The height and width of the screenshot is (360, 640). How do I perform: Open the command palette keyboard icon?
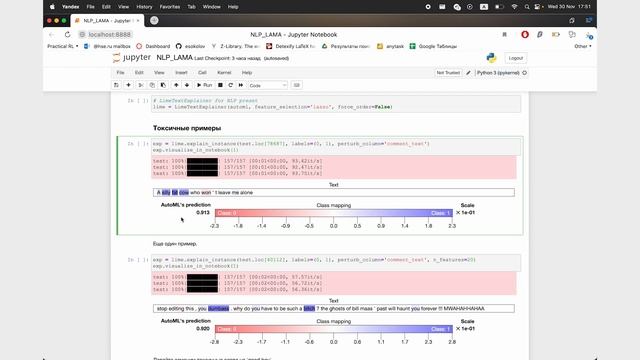point(297,85)
